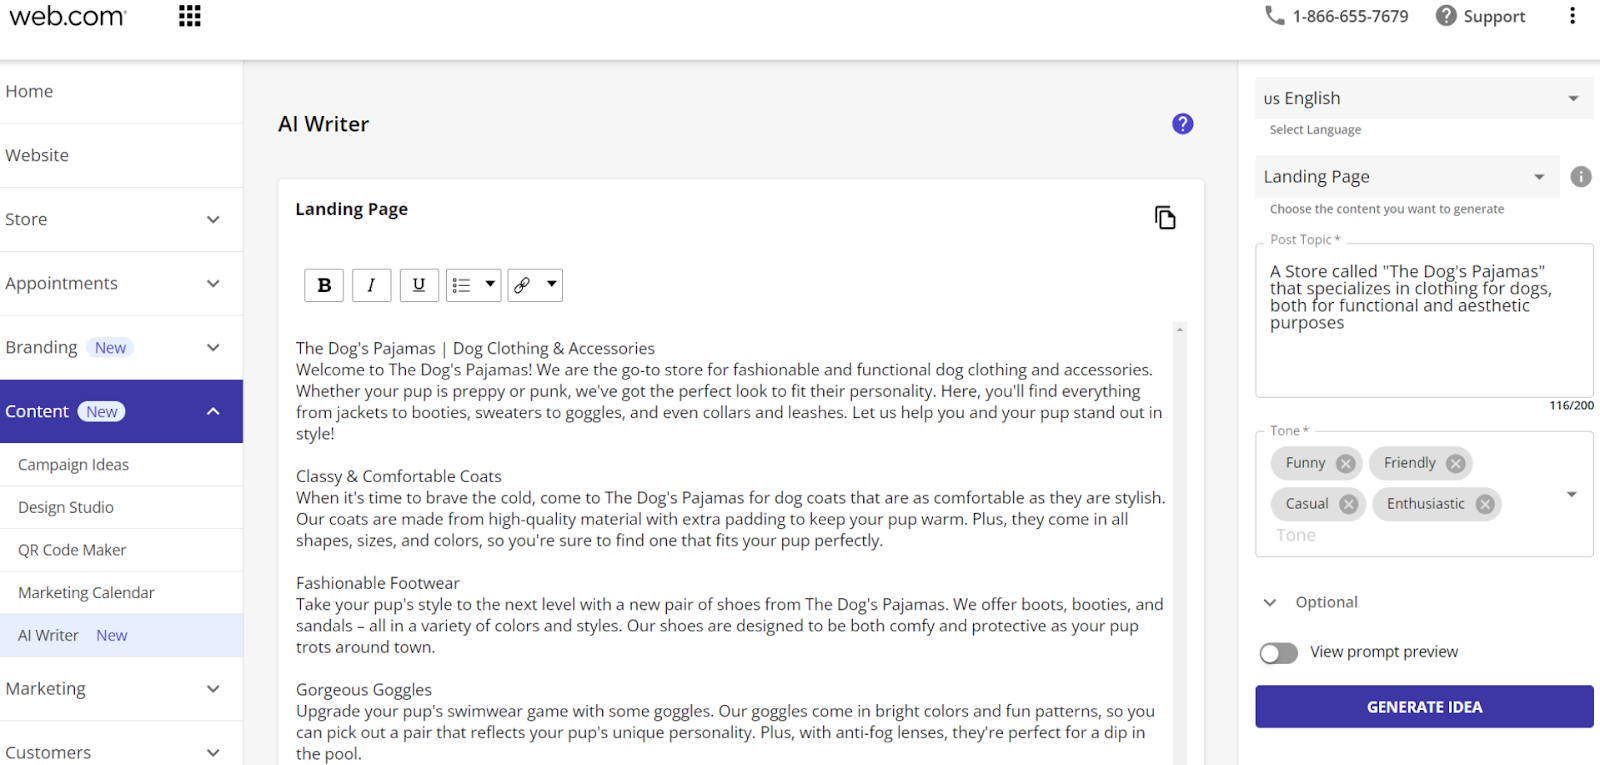Click into the Post Topic text field
1600x765 pixels.
click(x=1424, y=320)
